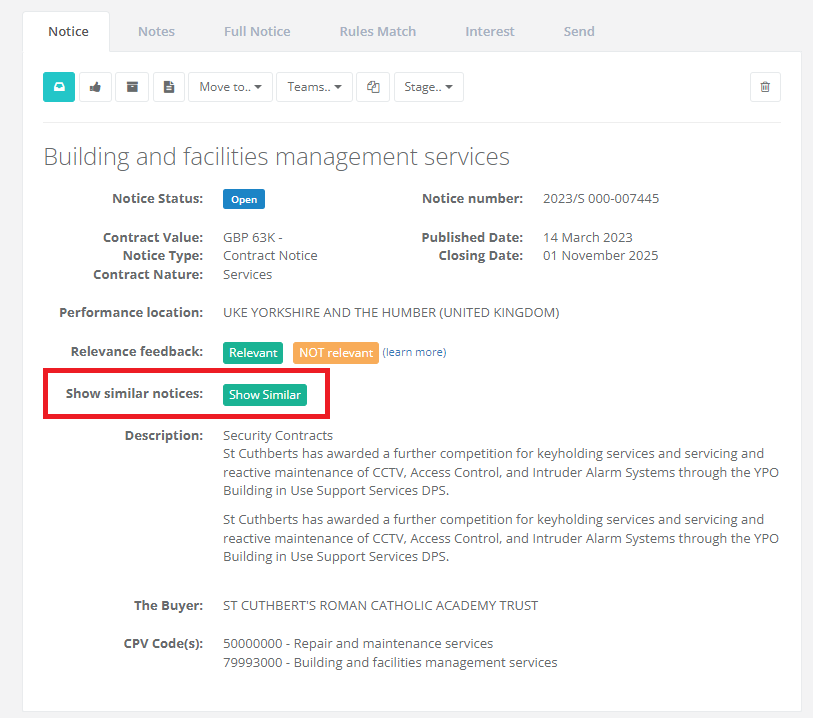Open the Rules Match tab
Image resolution: width=813 pixels, height=718 pixels.
(377, 31)
